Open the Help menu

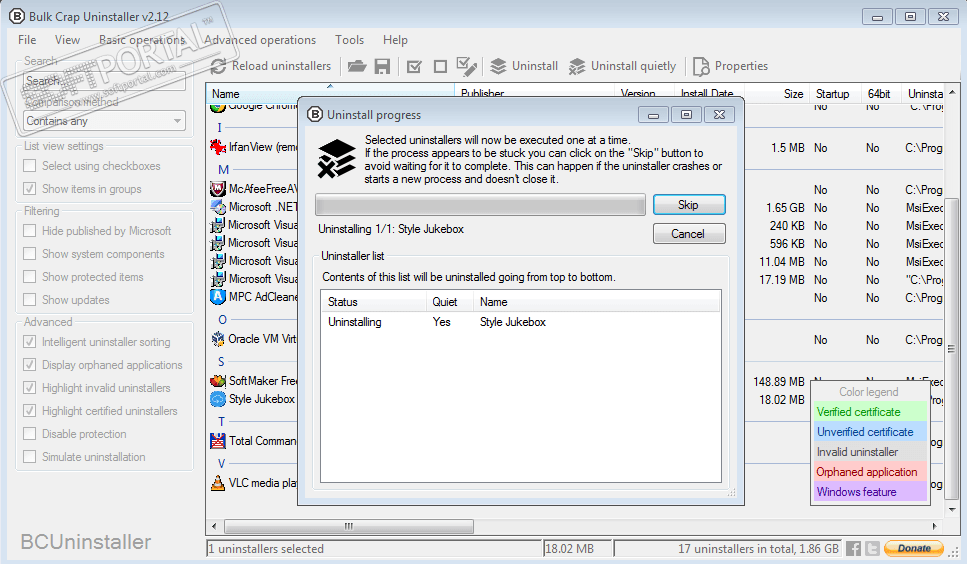[x=395, y=40]
